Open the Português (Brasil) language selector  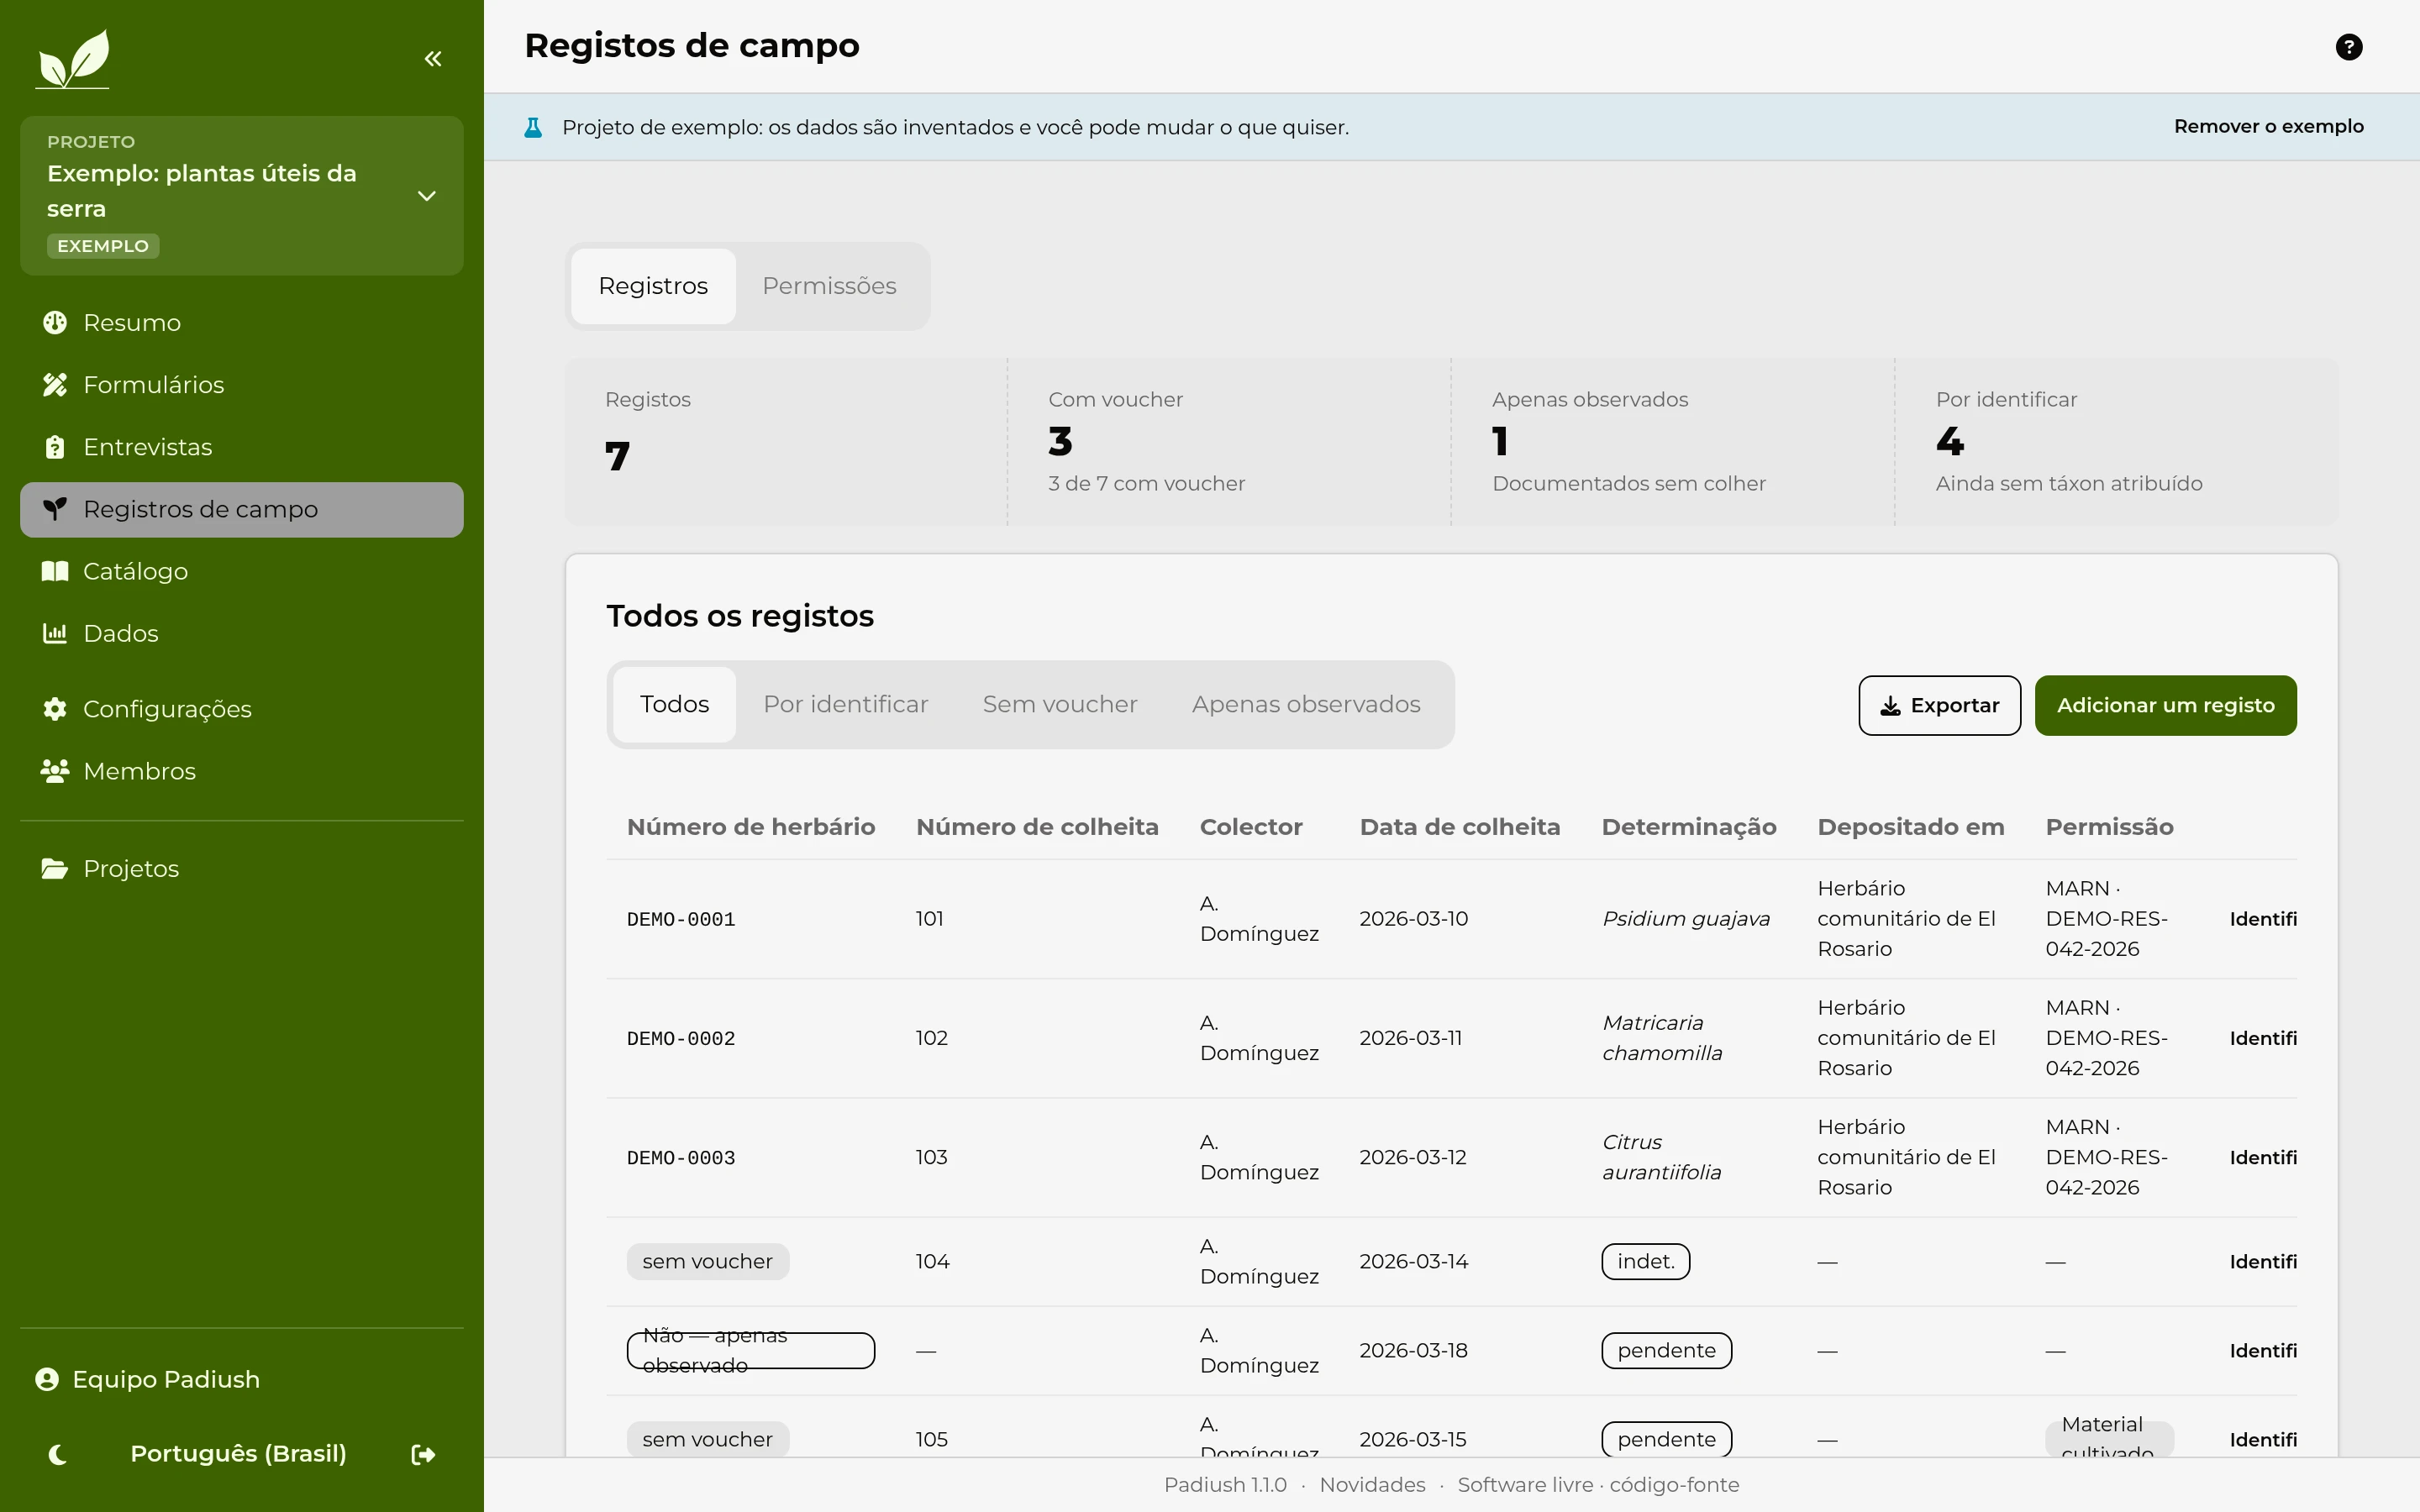click(238, 1454)
